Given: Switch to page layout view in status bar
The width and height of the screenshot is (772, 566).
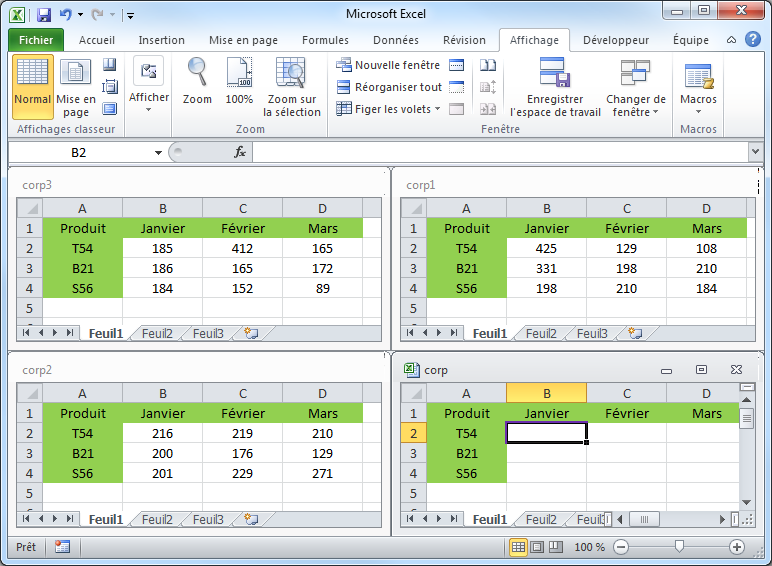Looking at the screenshot, I should [536, 547].
